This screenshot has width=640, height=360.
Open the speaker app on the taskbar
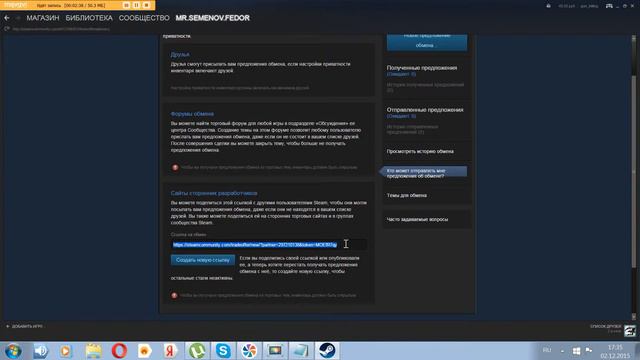tap(40, 351)
